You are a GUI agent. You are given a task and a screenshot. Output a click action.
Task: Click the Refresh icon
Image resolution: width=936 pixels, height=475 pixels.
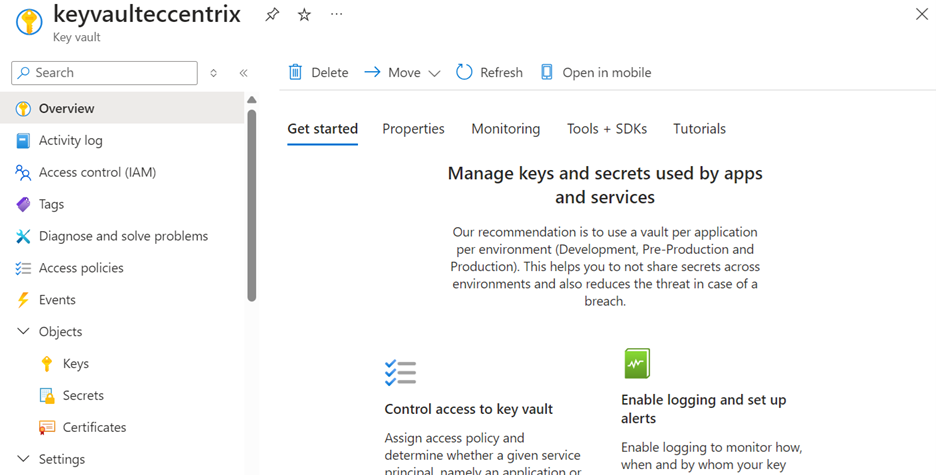(x=464, y=72)
